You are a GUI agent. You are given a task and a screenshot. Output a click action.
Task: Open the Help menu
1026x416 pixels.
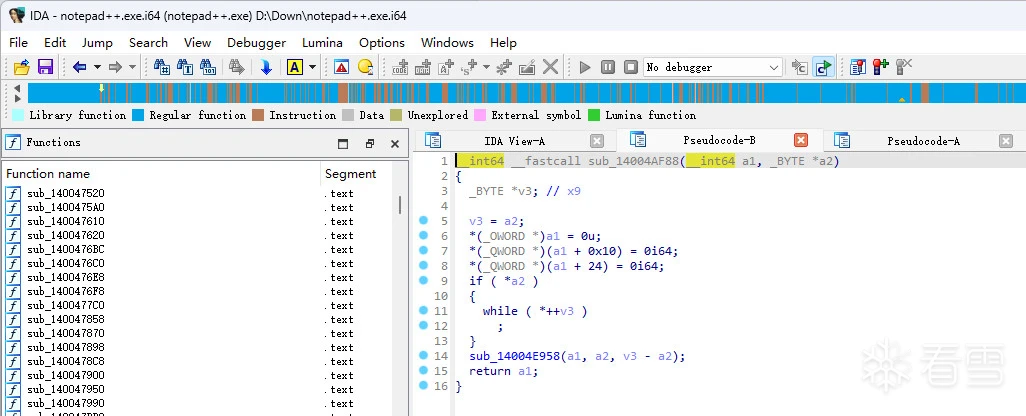(x=503, y=43)
